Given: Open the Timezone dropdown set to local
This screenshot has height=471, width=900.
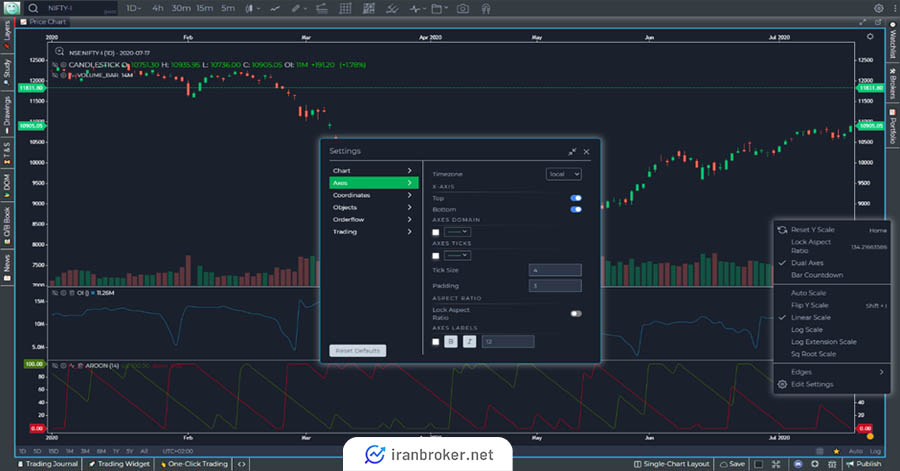Looking at the screenshot, I should click(563, 174).
